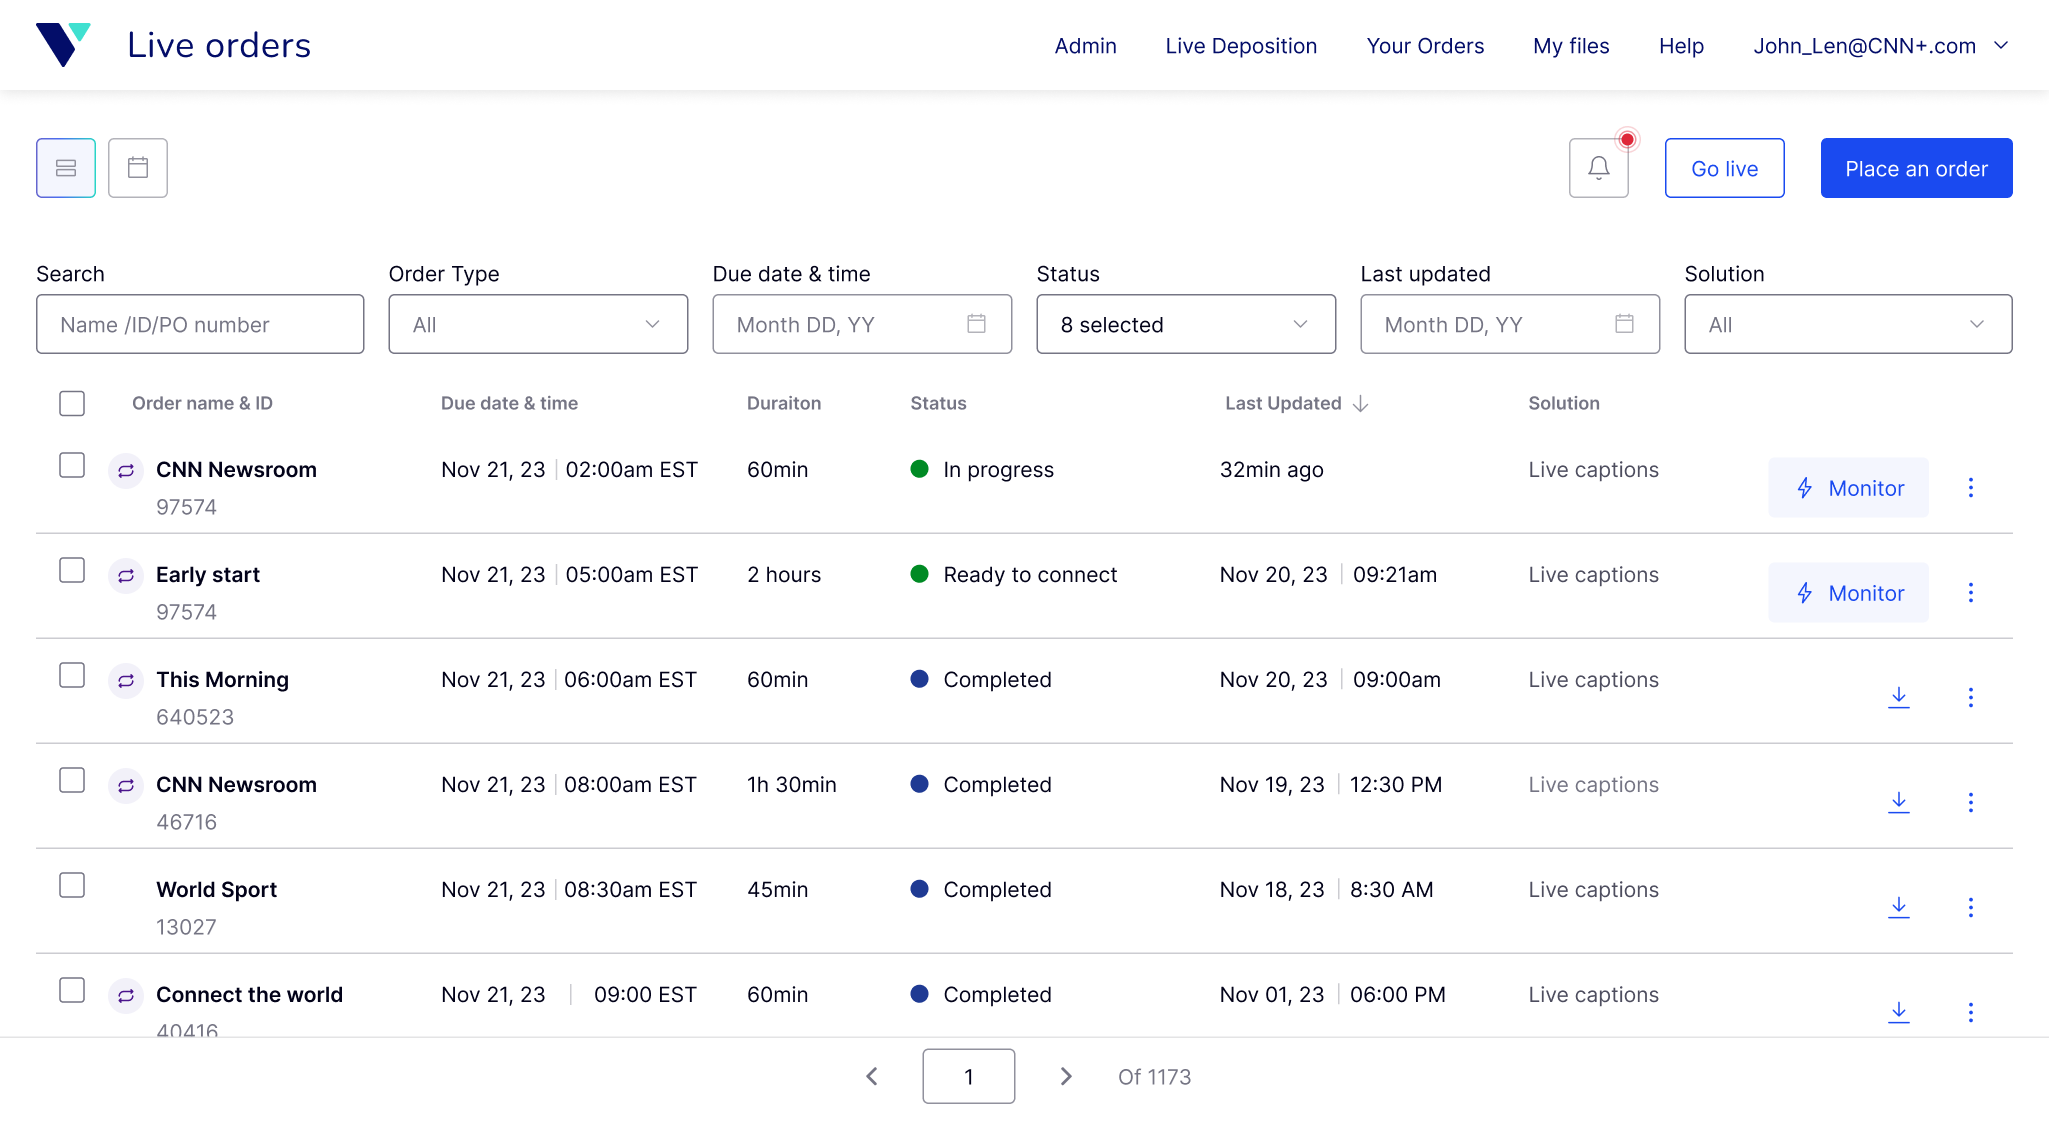Open more options for Connect the world
Image resolution: width=2049 pixels, height=1140 pixels.
click(x=1971, y=1012)
